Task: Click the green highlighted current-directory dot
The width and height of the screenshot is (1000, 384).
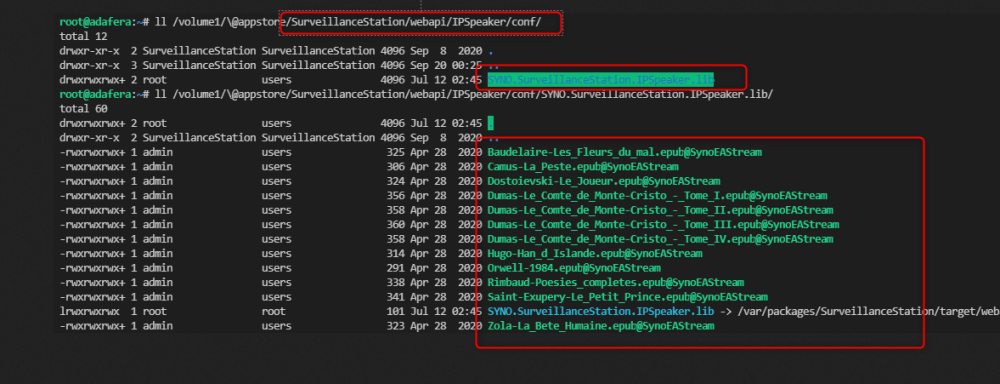Action: tap(490, 123)
